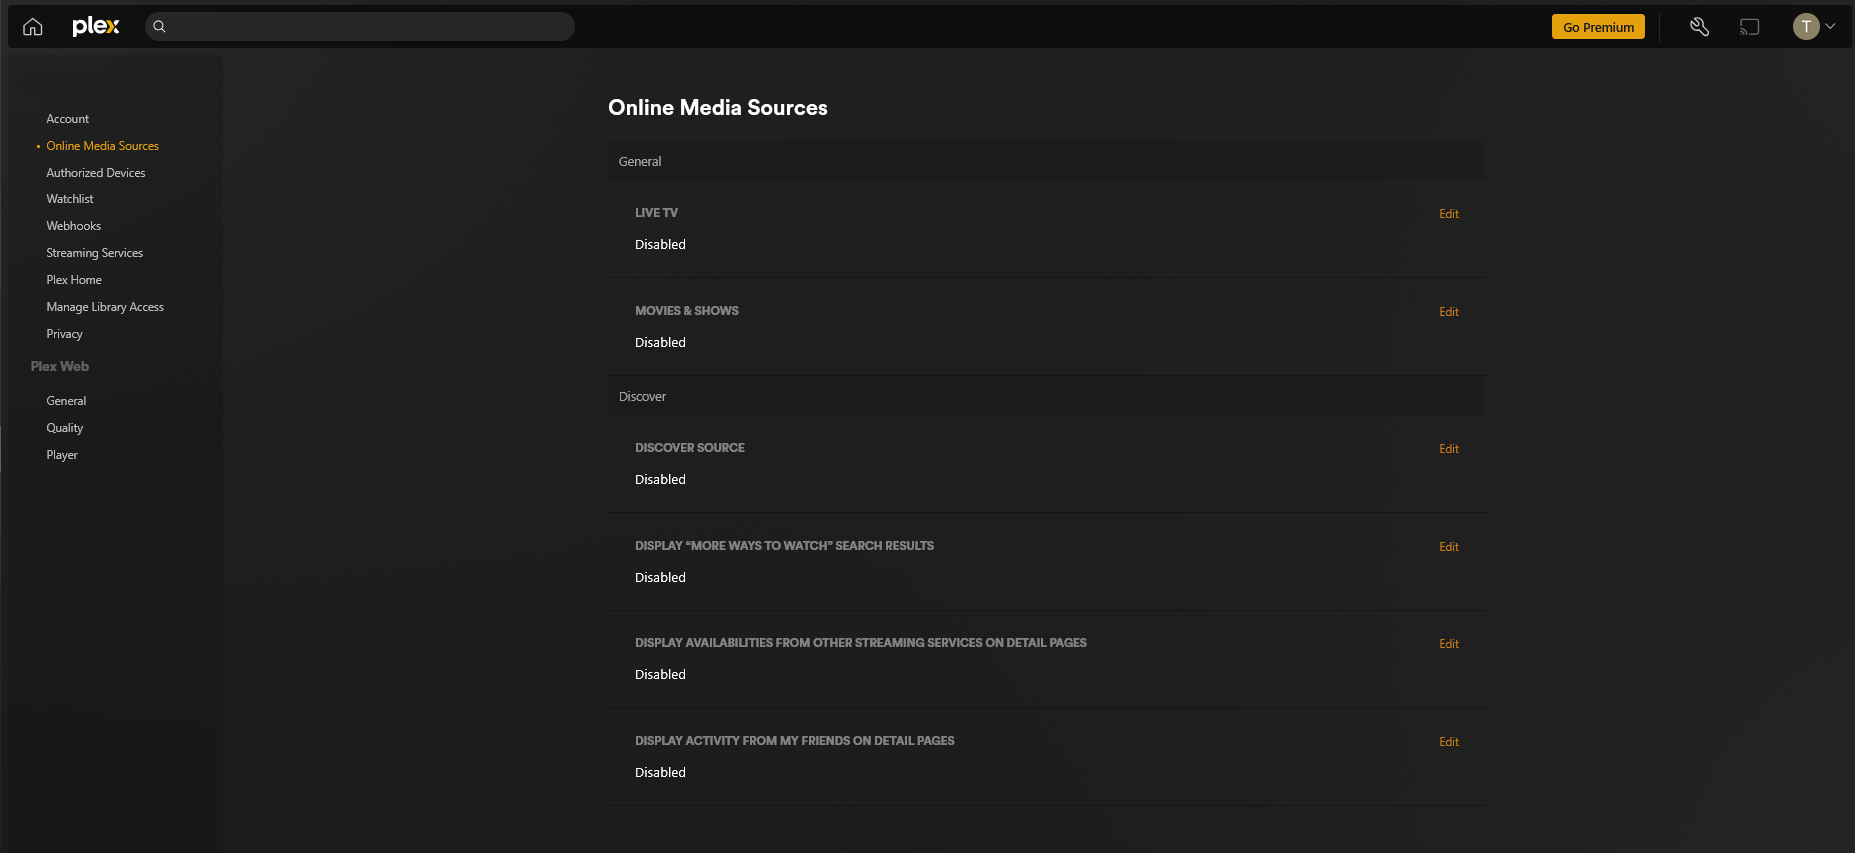Open Streaming Services settings
Viewport: 1855px width, 853px height.
click(x=94, y=253)
